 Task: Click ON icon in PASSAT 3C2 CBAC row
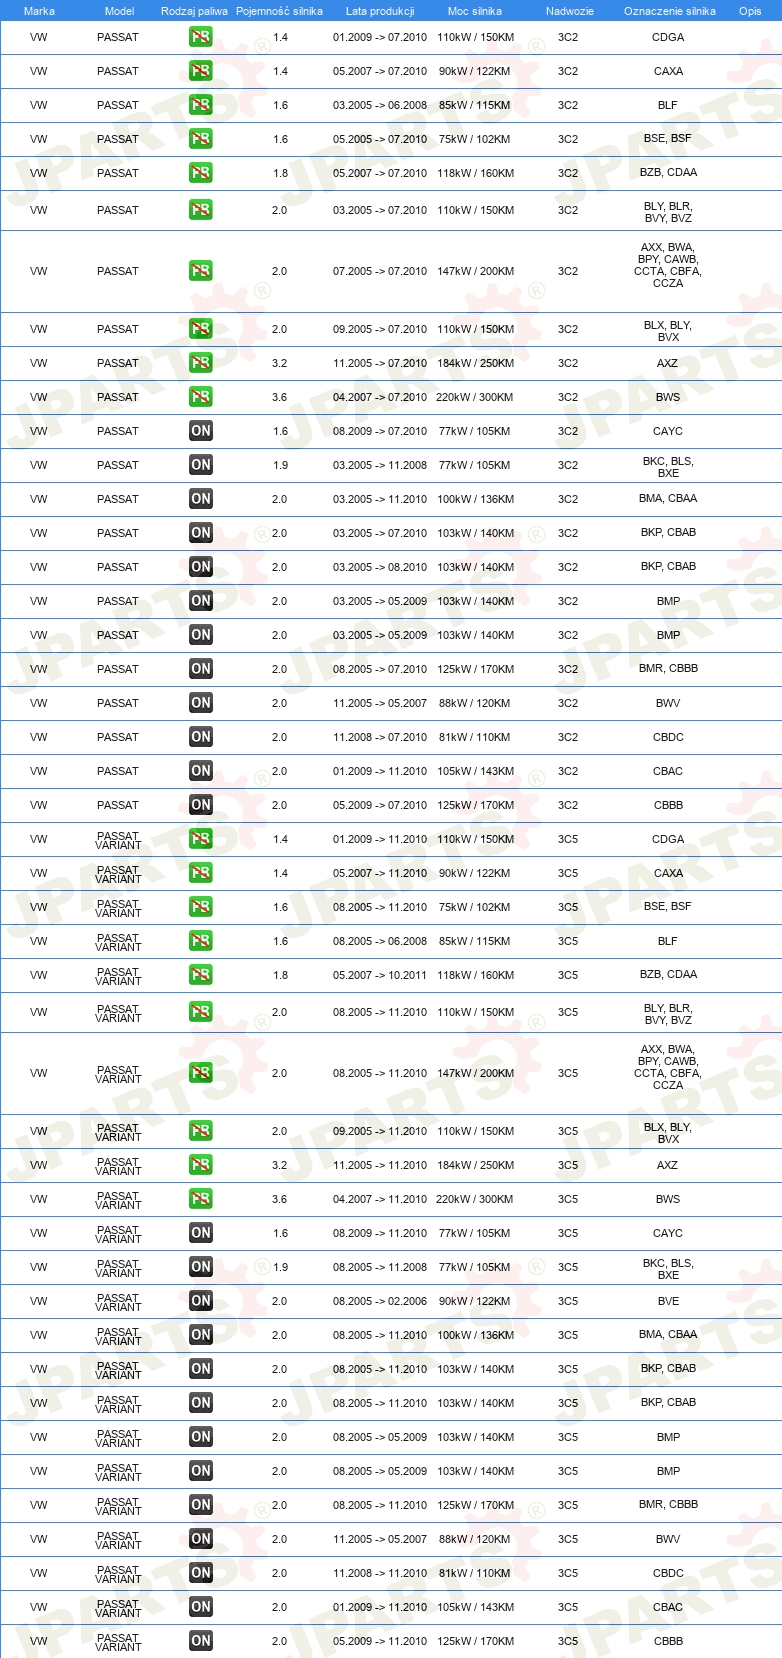[201, 771]
